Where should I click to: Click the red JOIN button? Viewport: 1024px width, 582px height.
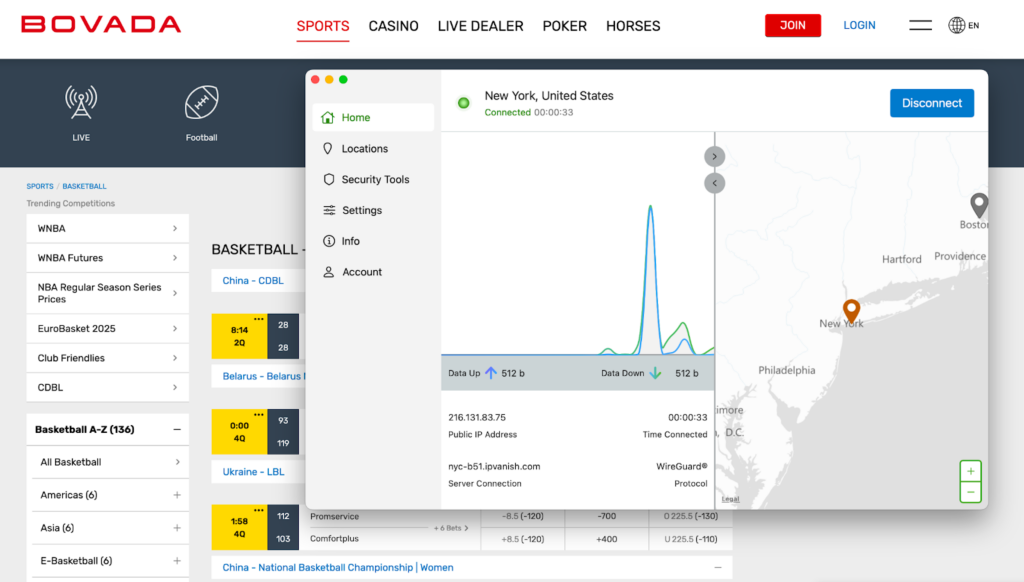[793, 25]
